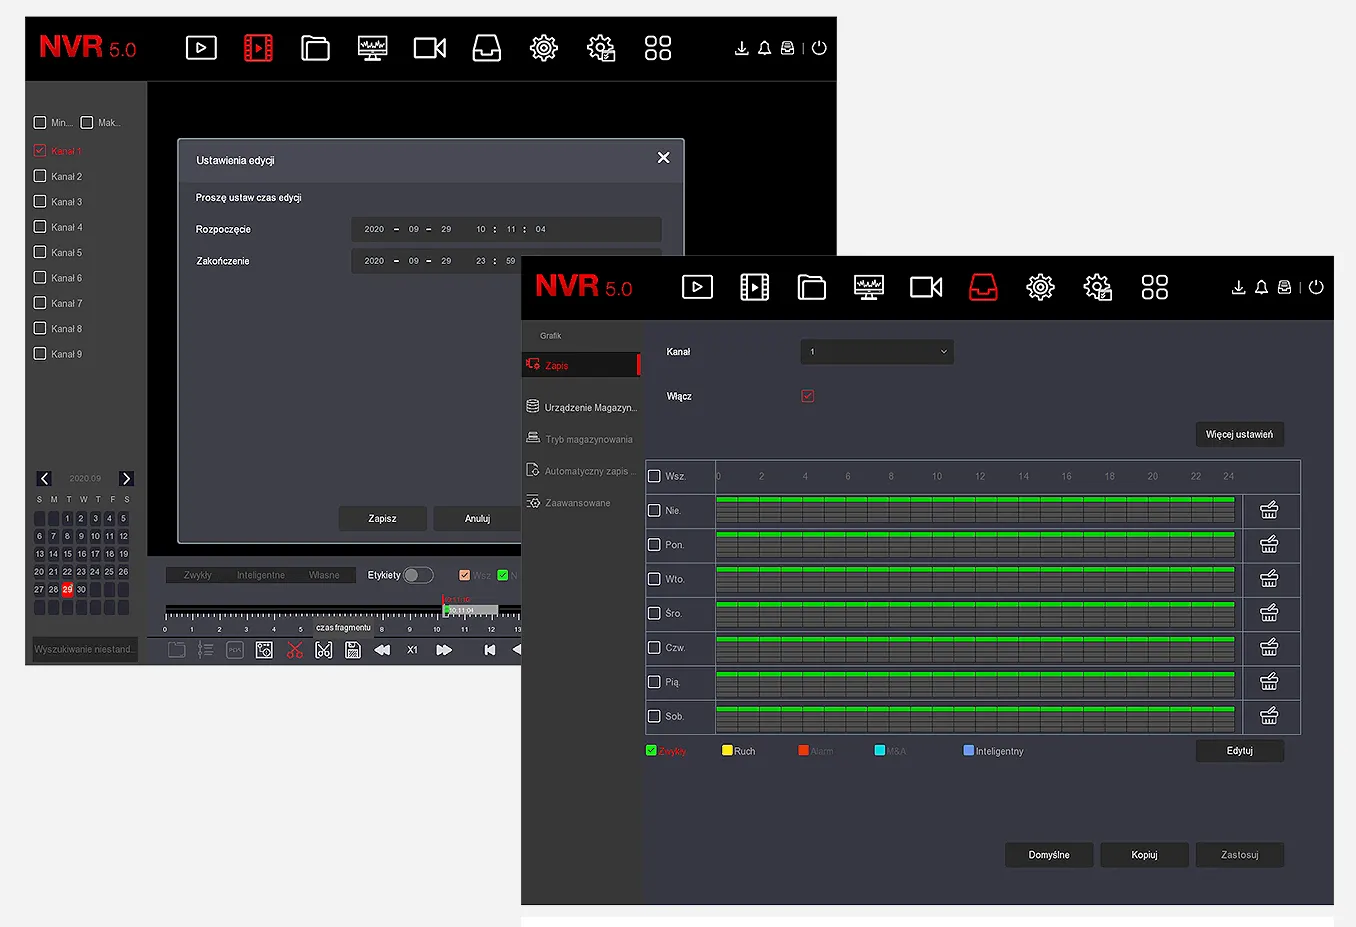Check the Kanał 2 checkbox

tap(40, 176)
